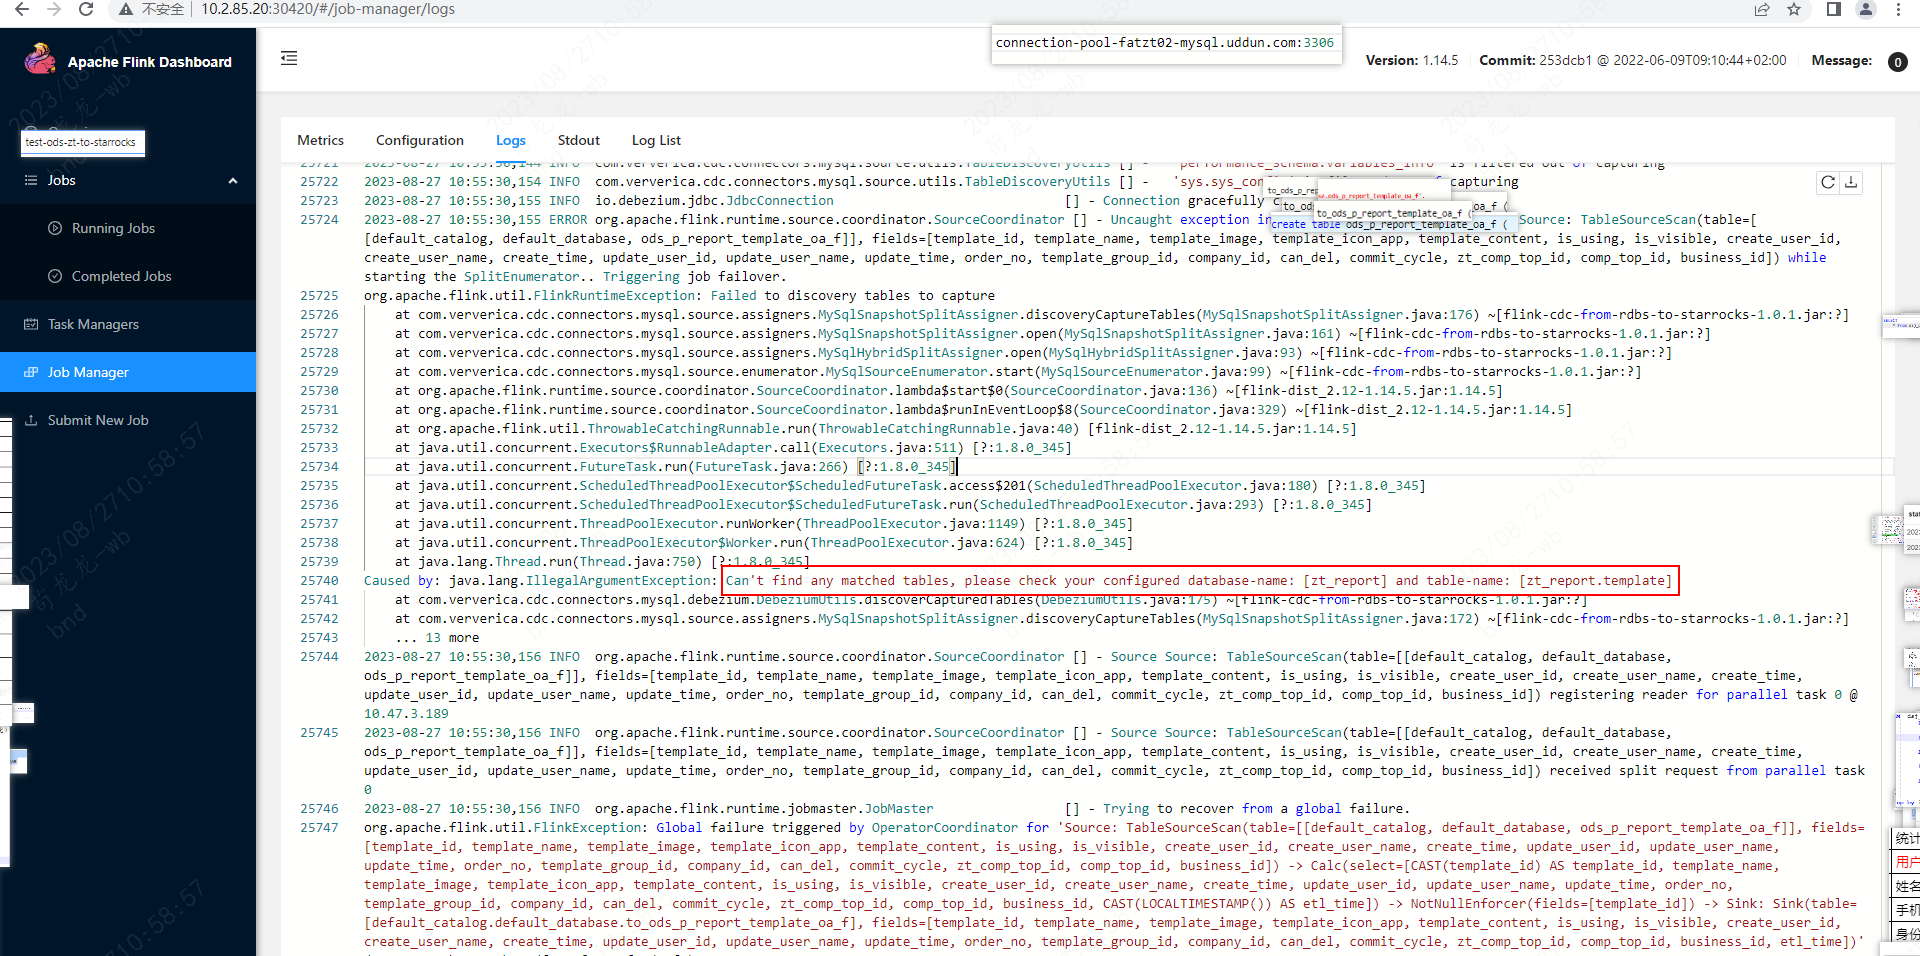The width and height of the screenshot is (1920, 956).
Task: Click the connection-pool mysql host text
Action: tap(1165, 43)
